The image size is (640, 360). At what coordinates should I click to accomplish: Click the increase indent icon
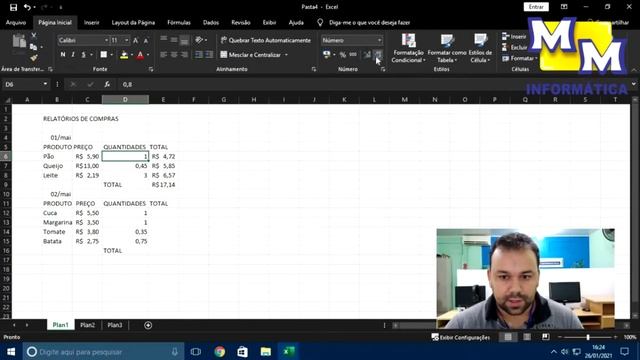pyautogui.click(x=209, y=55)
